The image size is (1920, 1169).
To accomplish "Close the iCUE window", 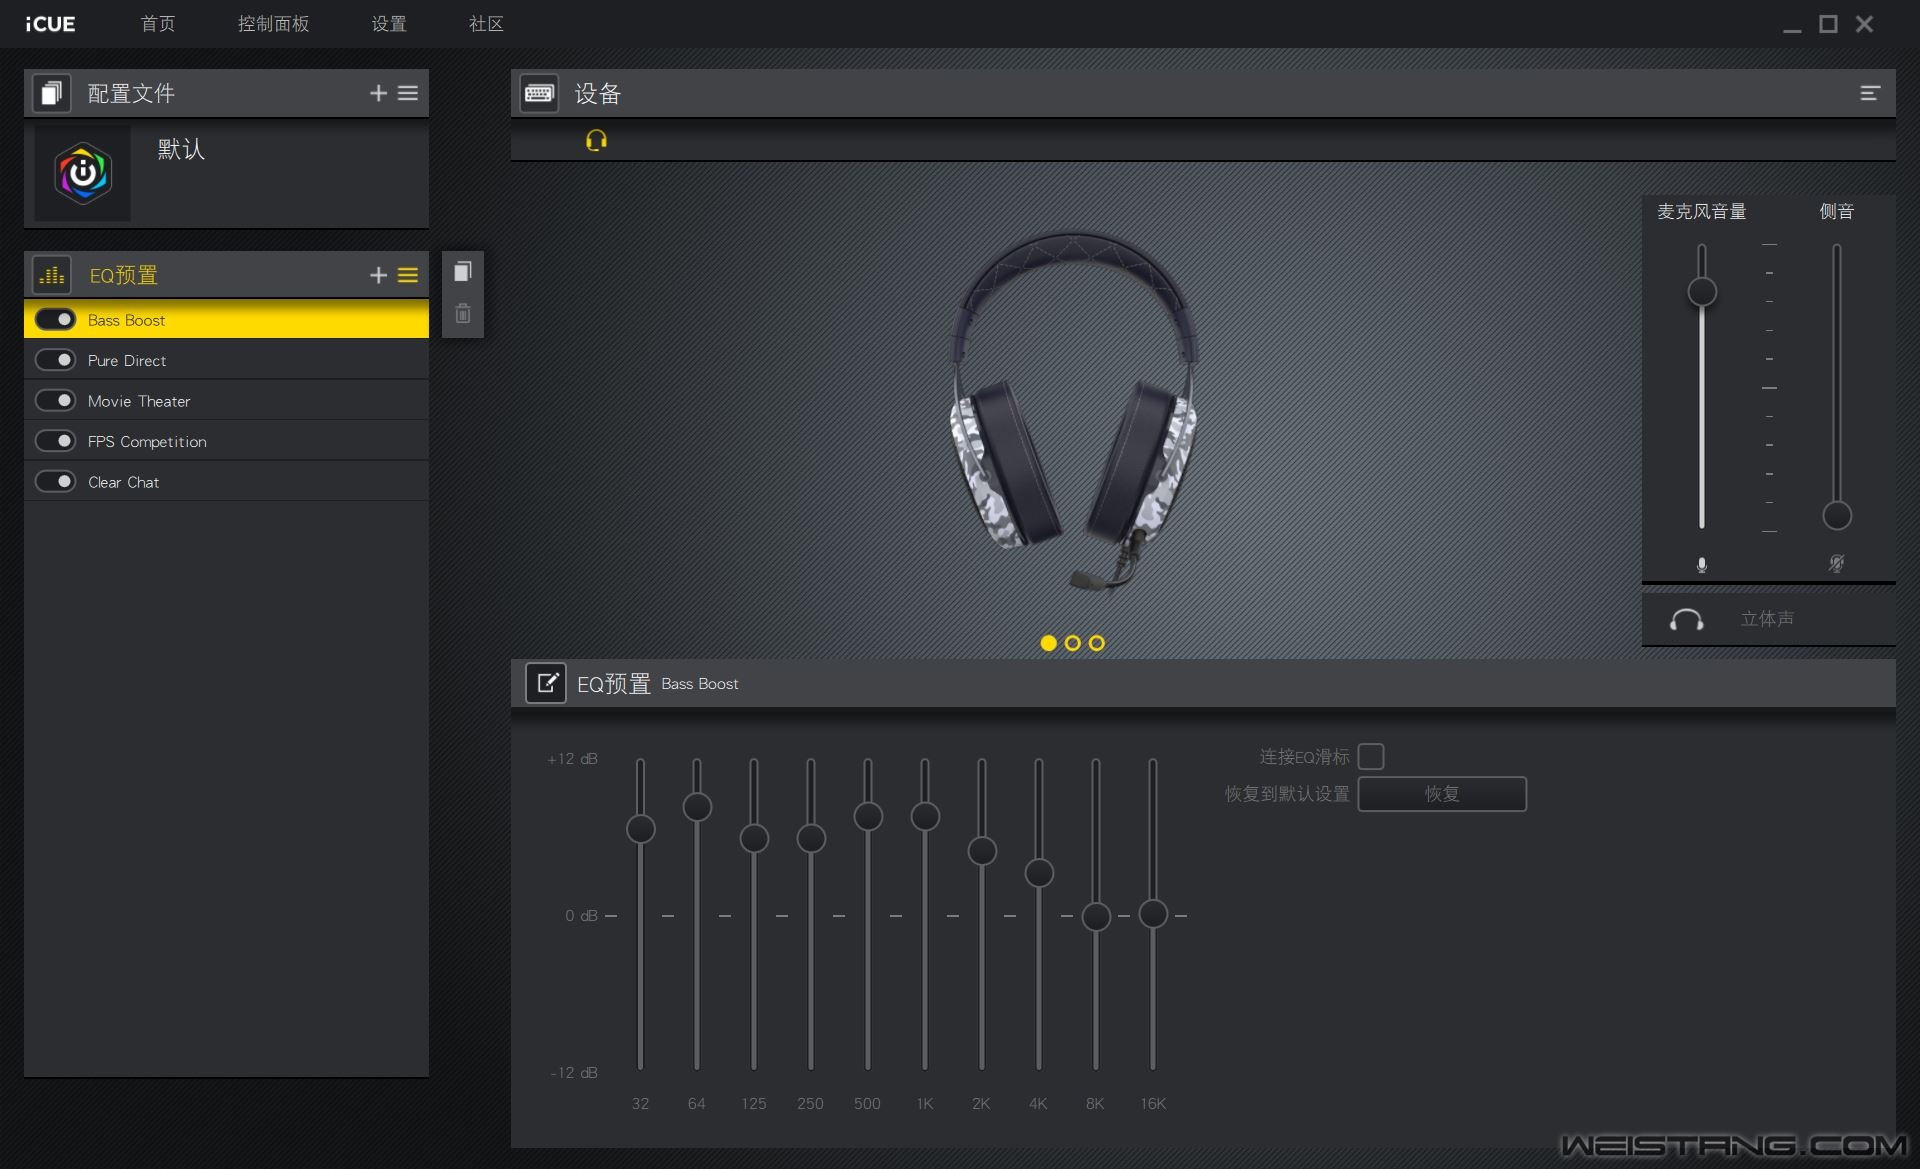I will (x=1864, y=24).
